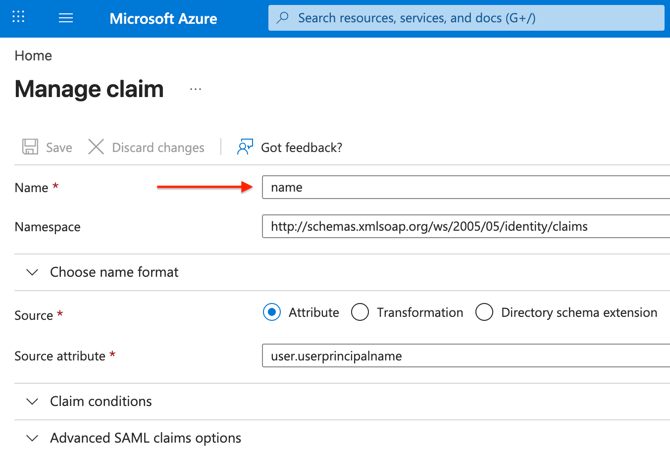Click the Microsoft Azure portal title
Screen dimensions: 670x455
(163, 18)
